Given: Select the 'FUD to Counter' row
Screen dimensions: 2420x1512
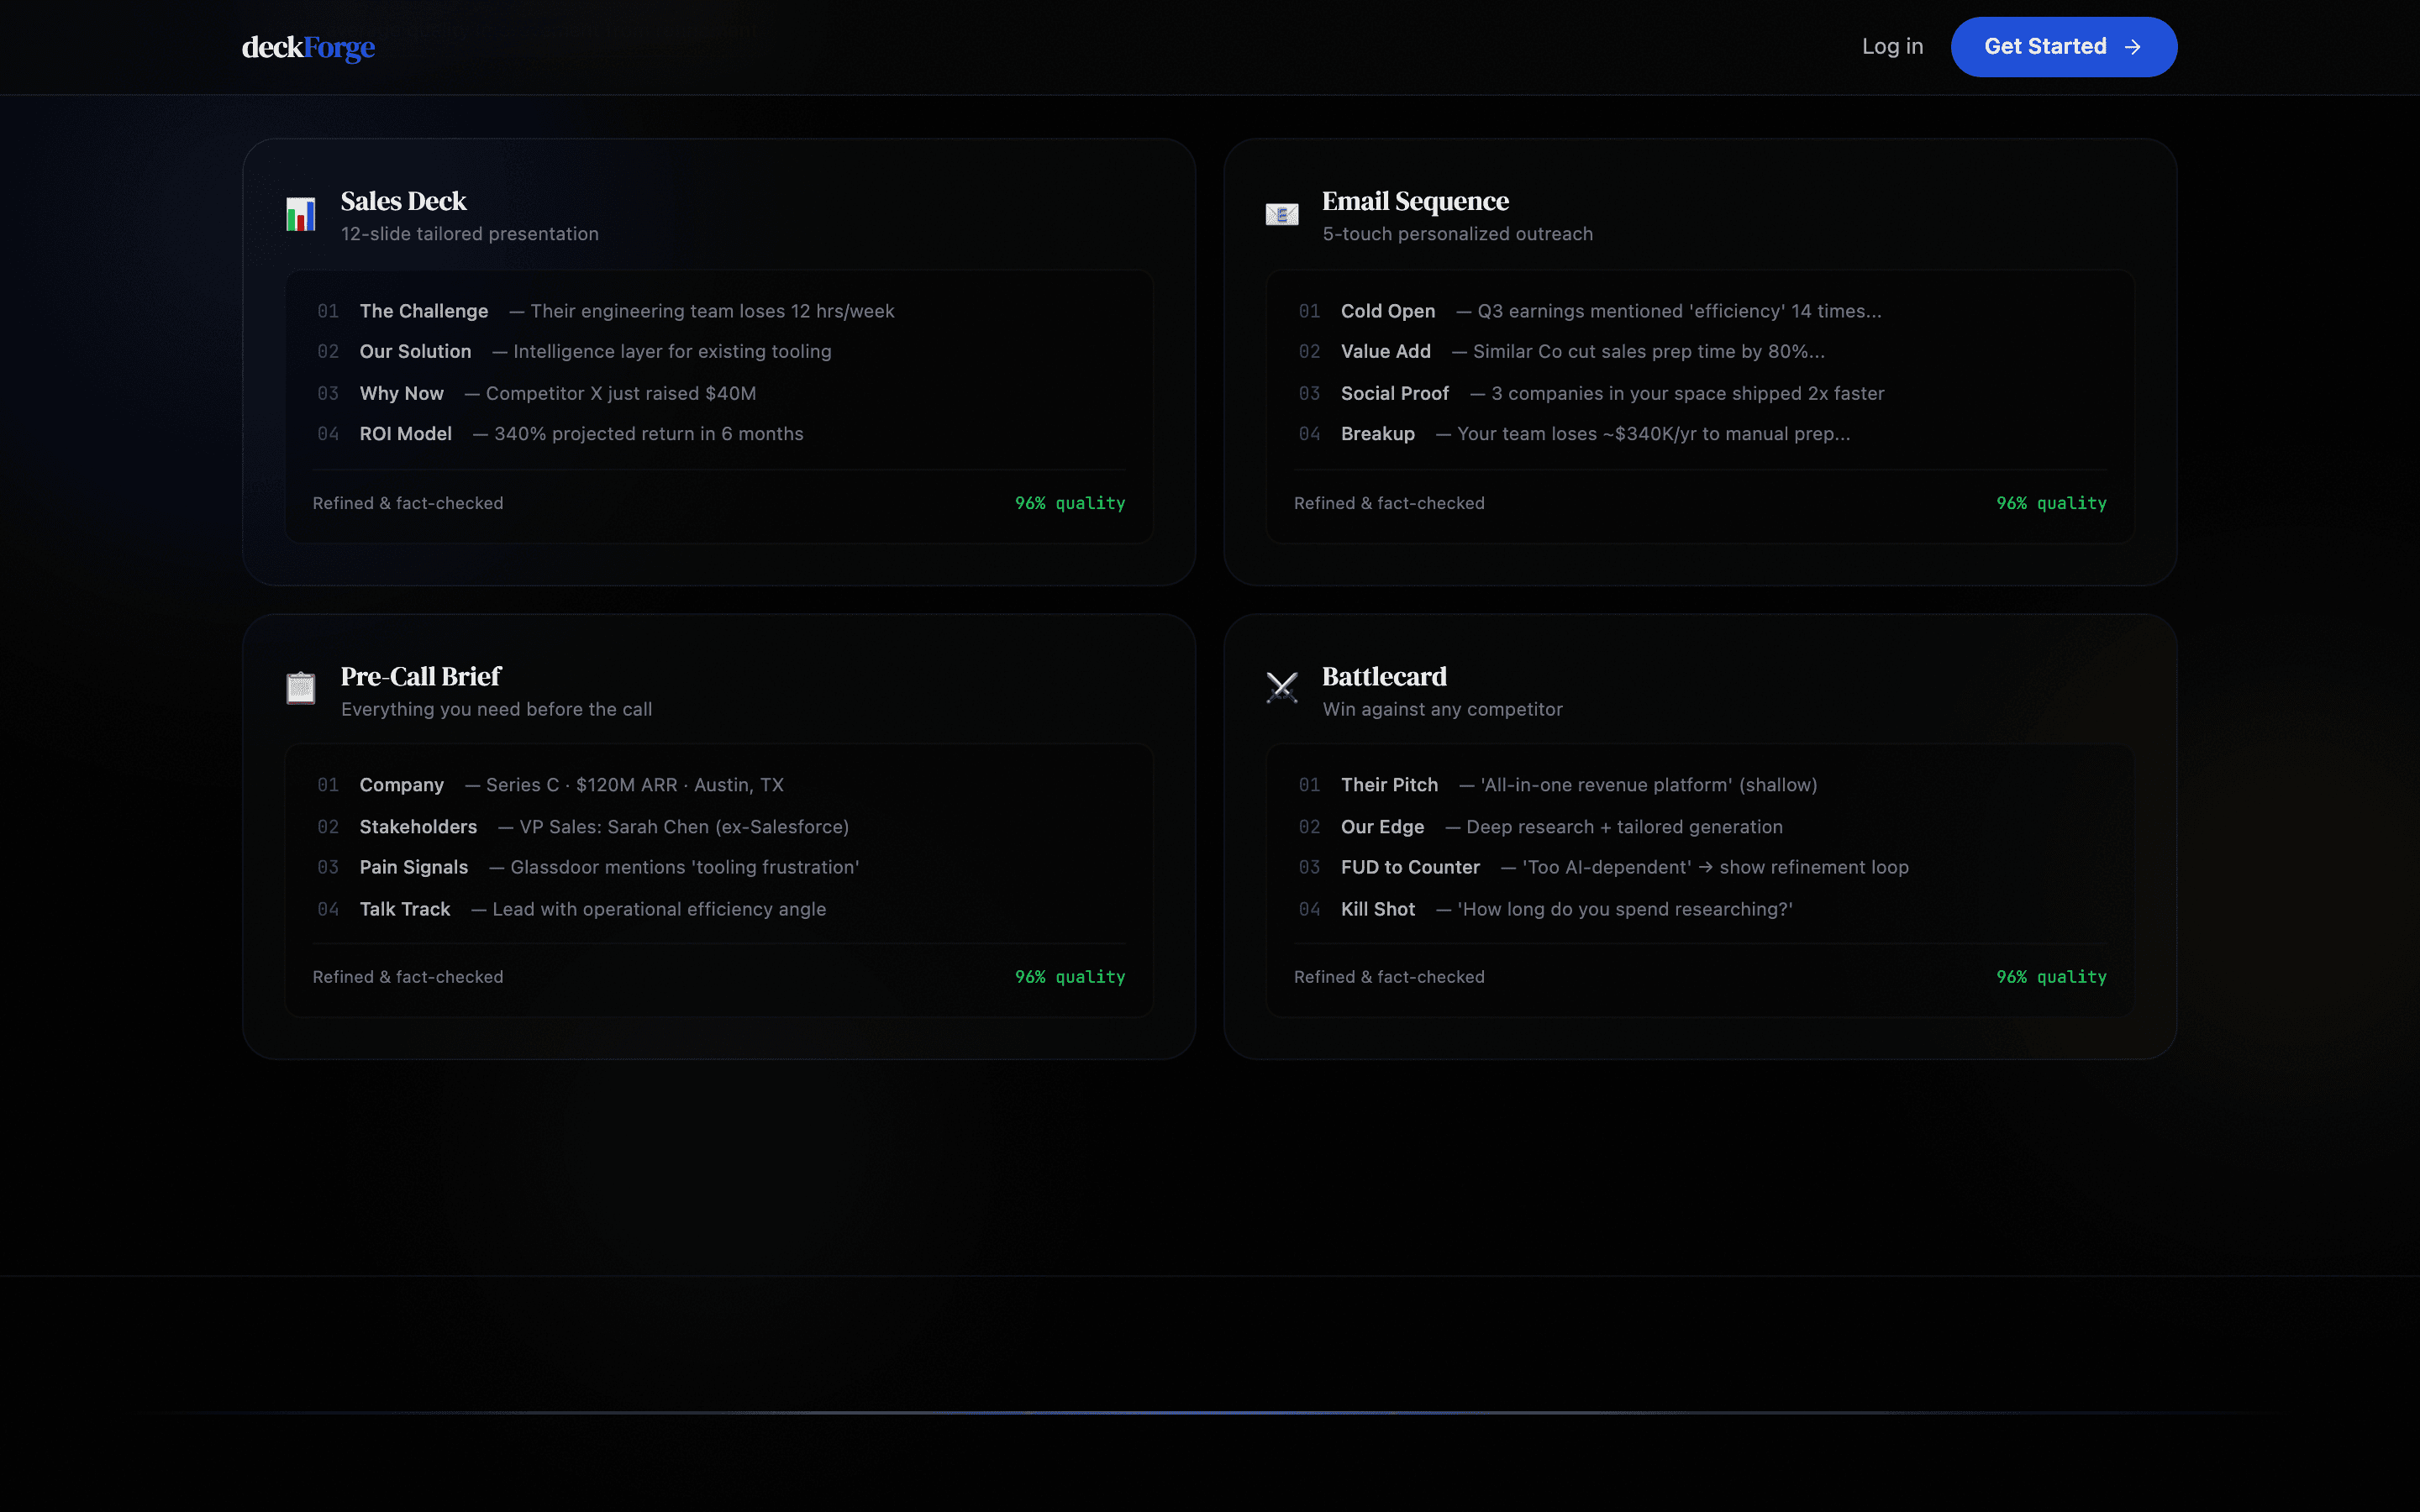Looking at the screenshot, I should (1700, 867).
